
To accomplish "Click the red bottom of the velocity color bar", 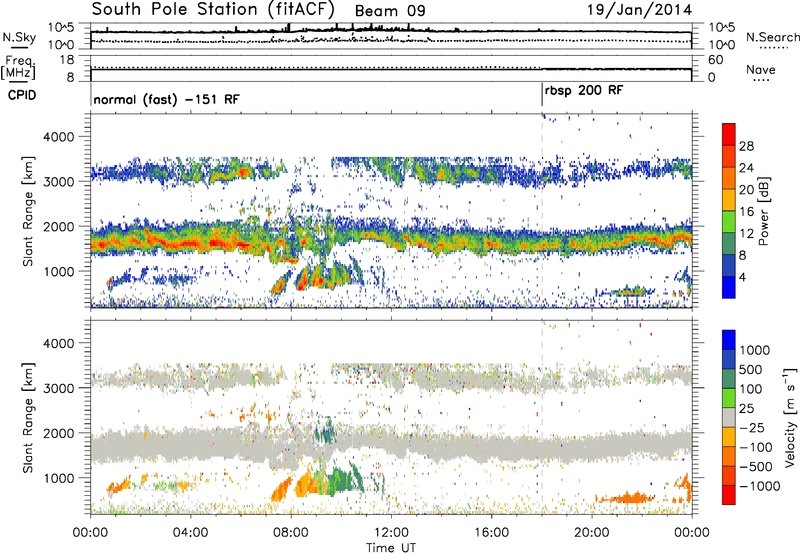I will [x=729, y=495].
